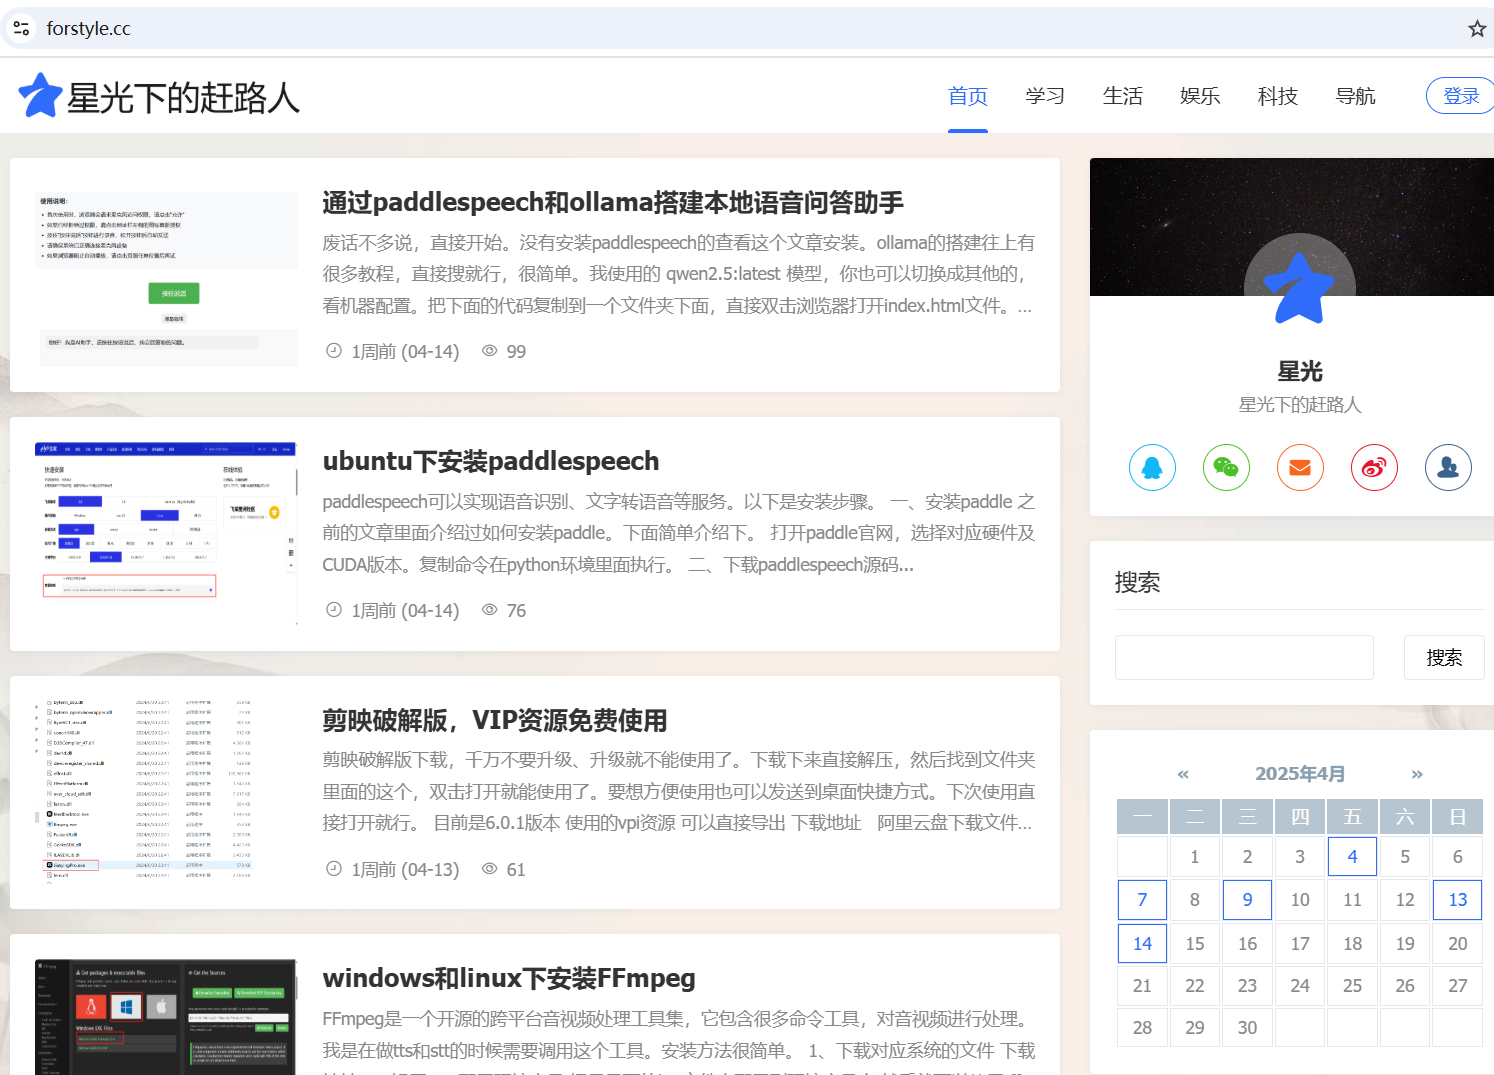Open the Weibo social icon

click(1374, 467)
